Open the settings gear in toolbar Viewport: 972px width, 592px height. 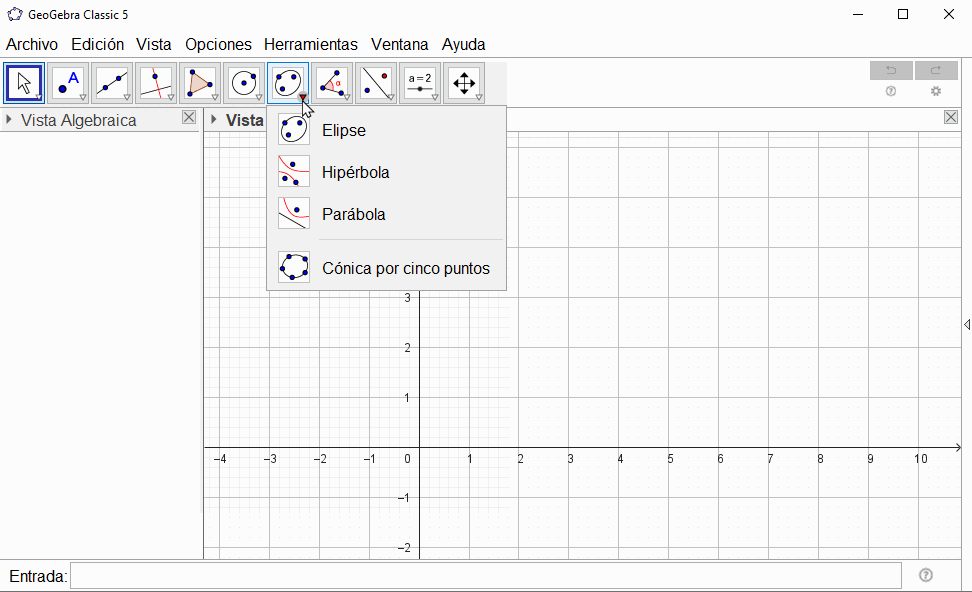coord(936,91)
